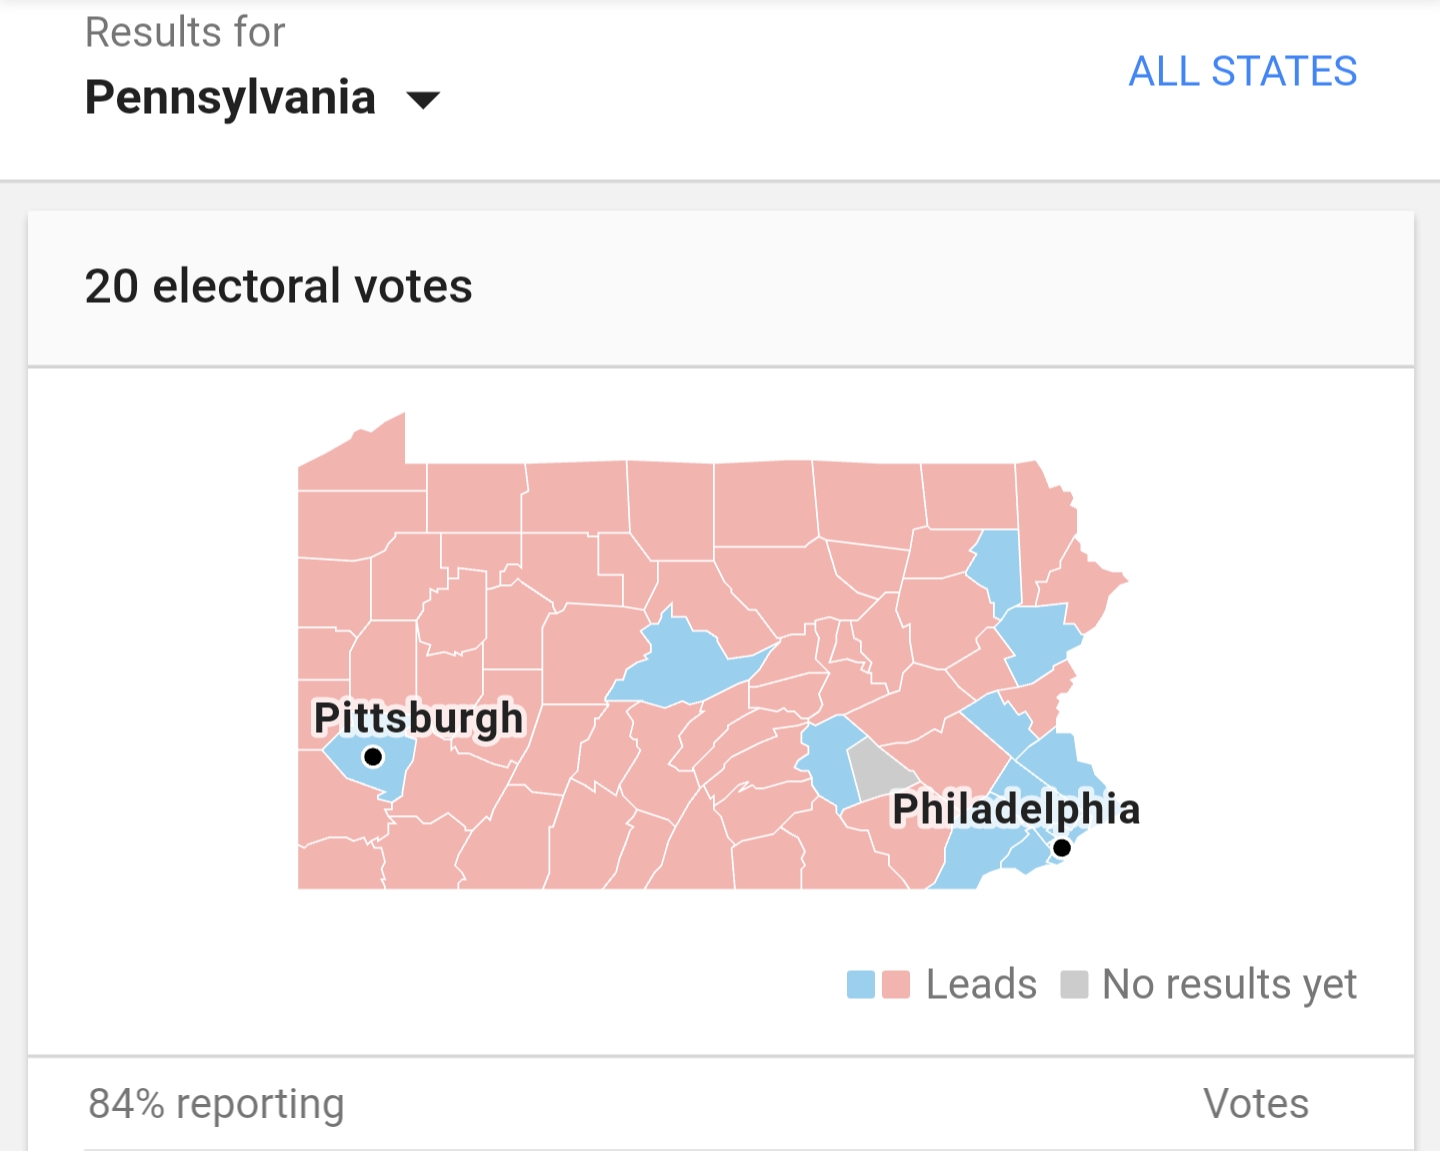Click the Votes column header
1440x1151 pixels.
click(1255, 1103)
